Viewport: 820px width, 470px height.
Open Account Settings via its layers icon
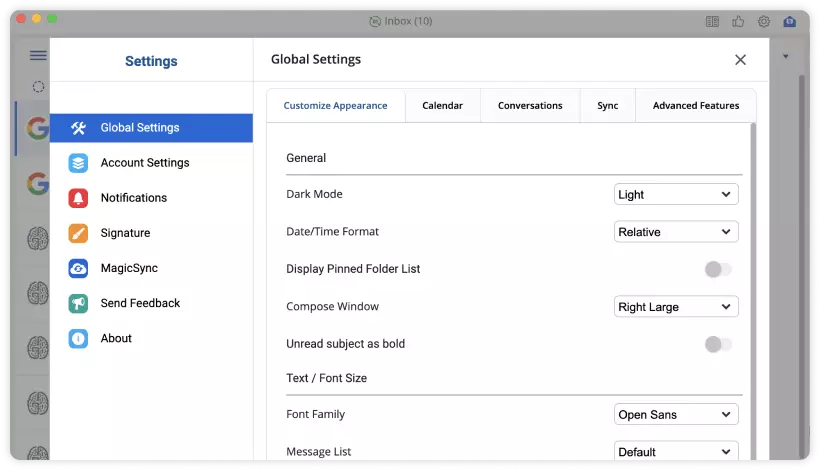click(x=78, y=163)
